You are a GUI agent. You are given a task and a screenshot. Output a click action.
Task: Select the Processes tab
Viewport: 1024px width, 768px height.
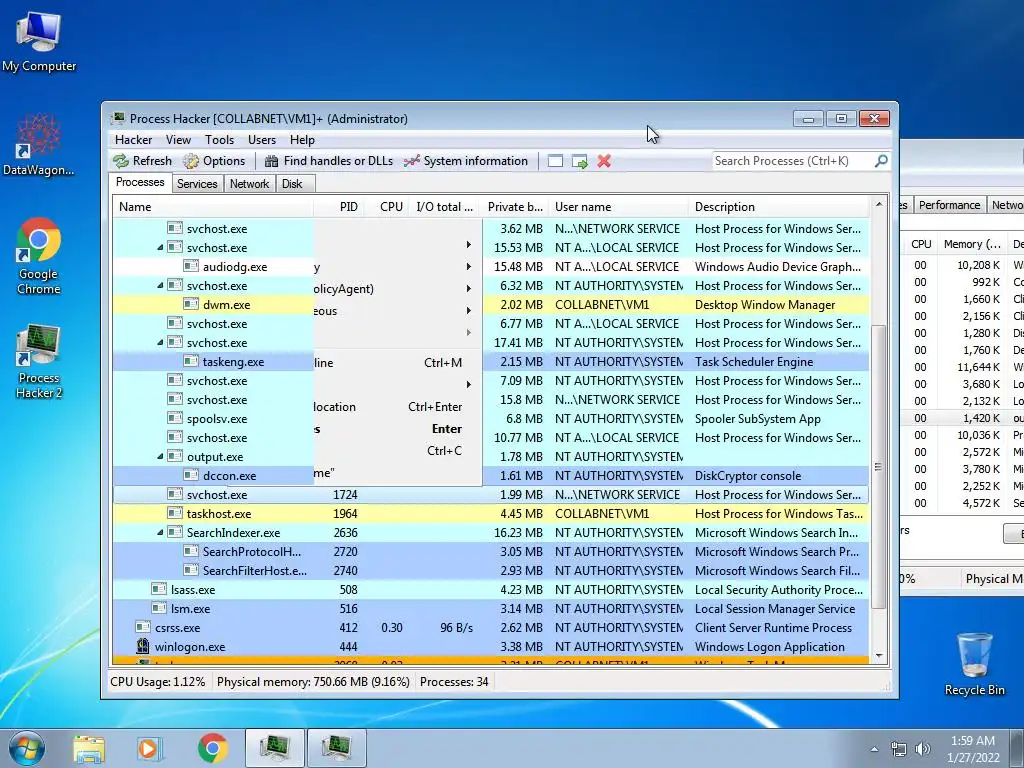[x=140, y=182]
